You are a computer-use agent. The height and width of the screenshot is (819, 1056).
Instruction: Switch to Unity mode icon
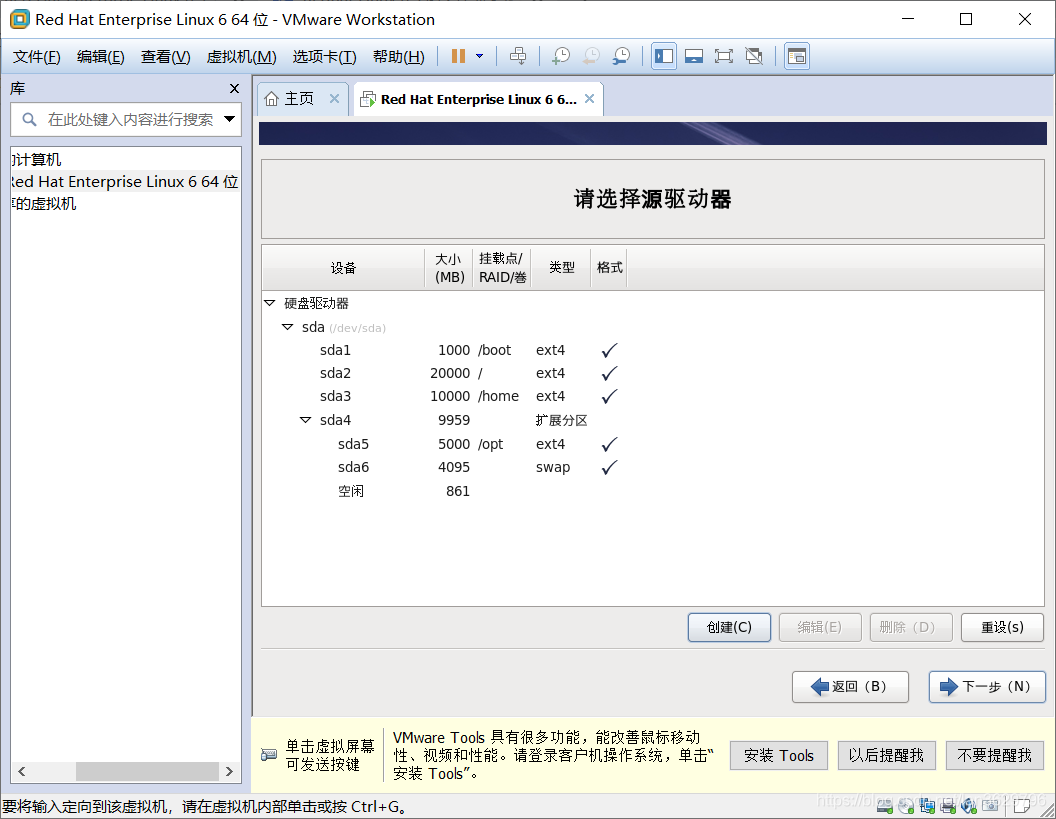click(754, 56)
